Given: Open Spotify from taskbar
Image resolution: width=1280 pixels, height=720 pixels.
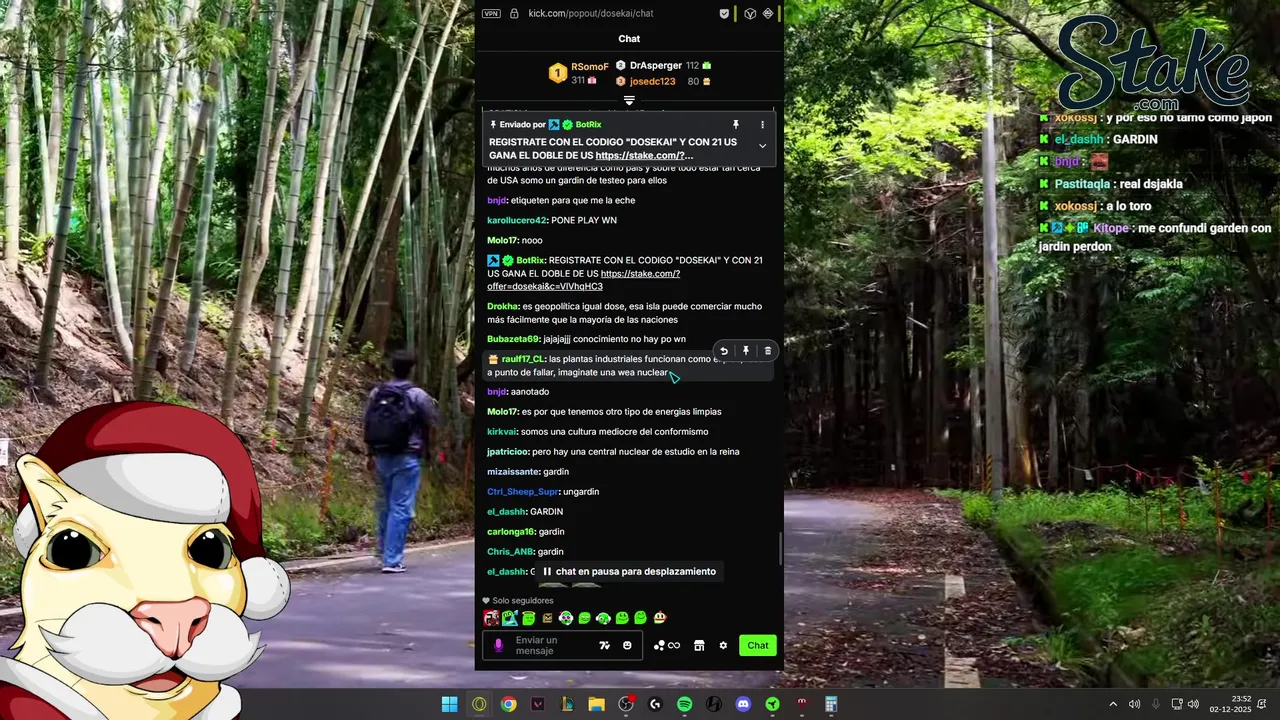Looking at the screenshot, I should coord(684,704).
